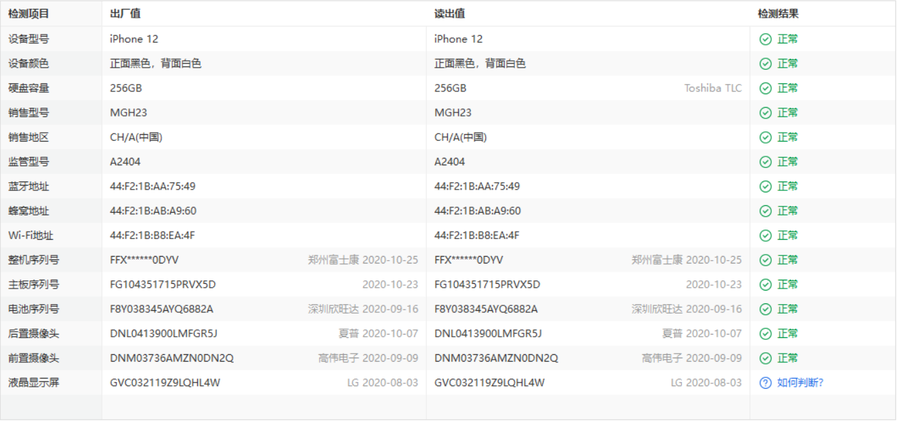Click DNM03736AMZN0DN2Q in the 读出值 column
The width and height of the screenshot is (900, 426).
coord(496,358)
